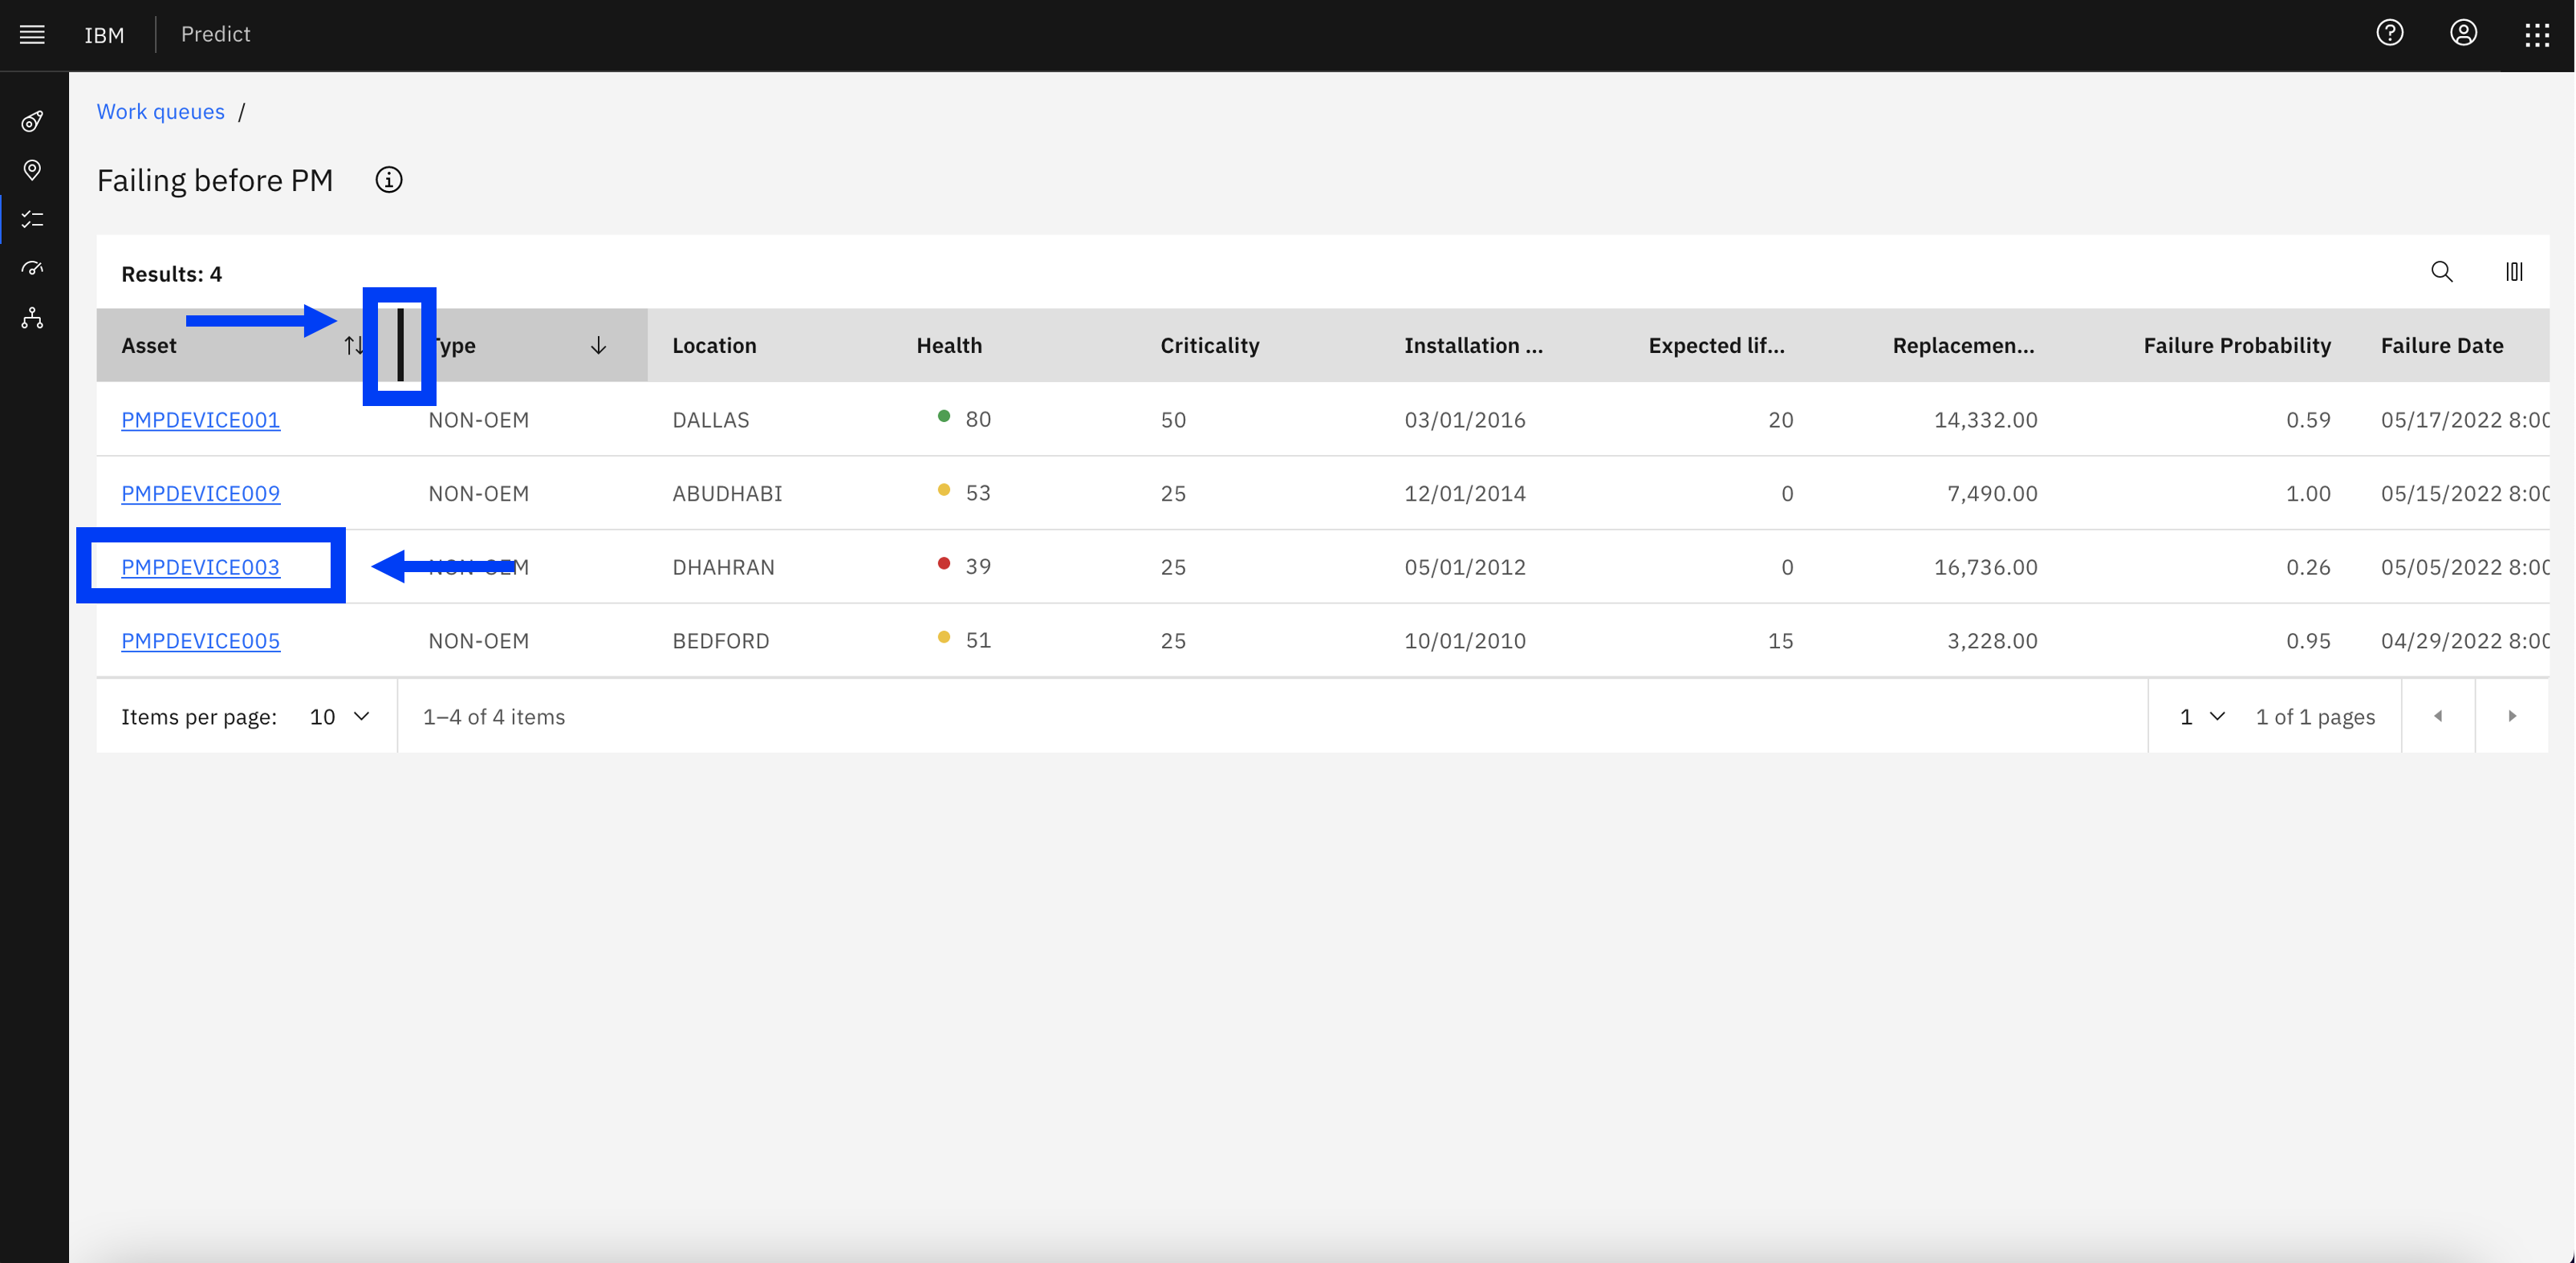Go to Work queues breadcrumb

[160, 112]
